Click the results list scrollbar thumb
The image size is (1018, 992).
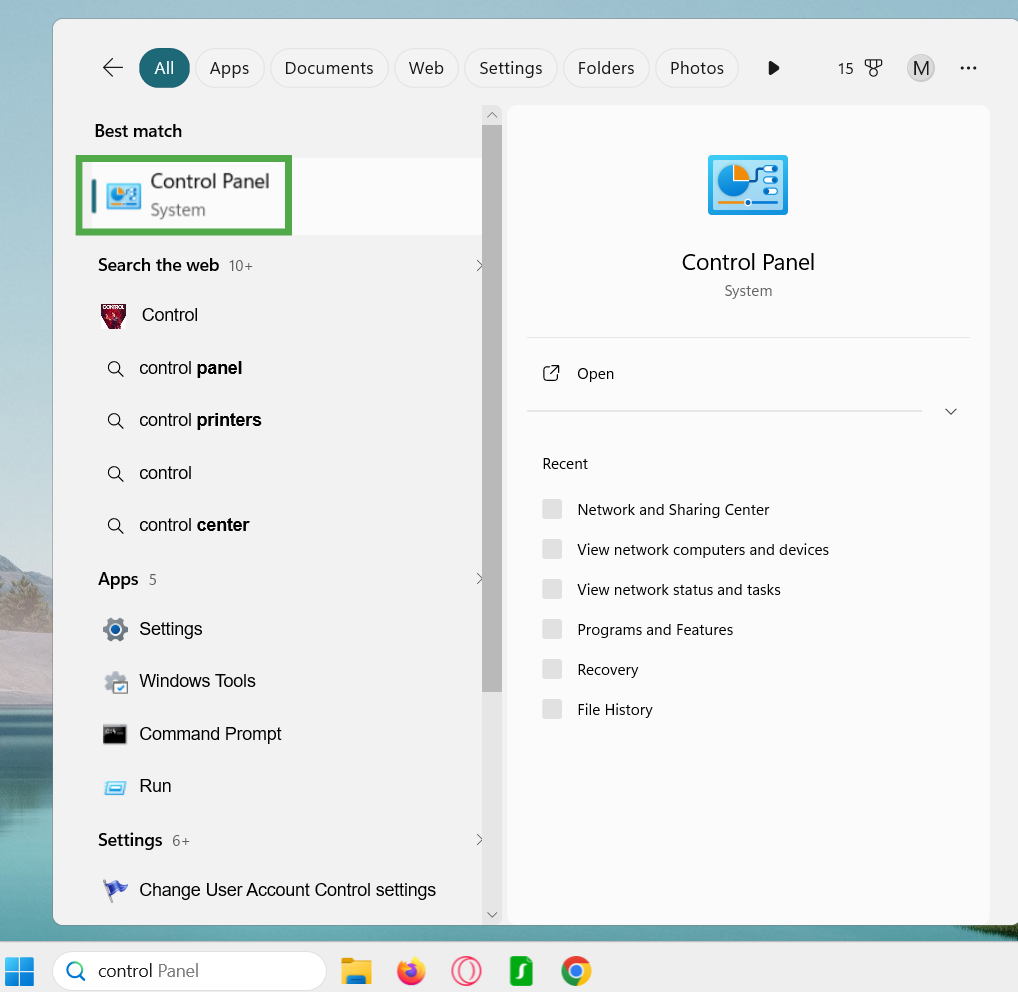[492, 408]
